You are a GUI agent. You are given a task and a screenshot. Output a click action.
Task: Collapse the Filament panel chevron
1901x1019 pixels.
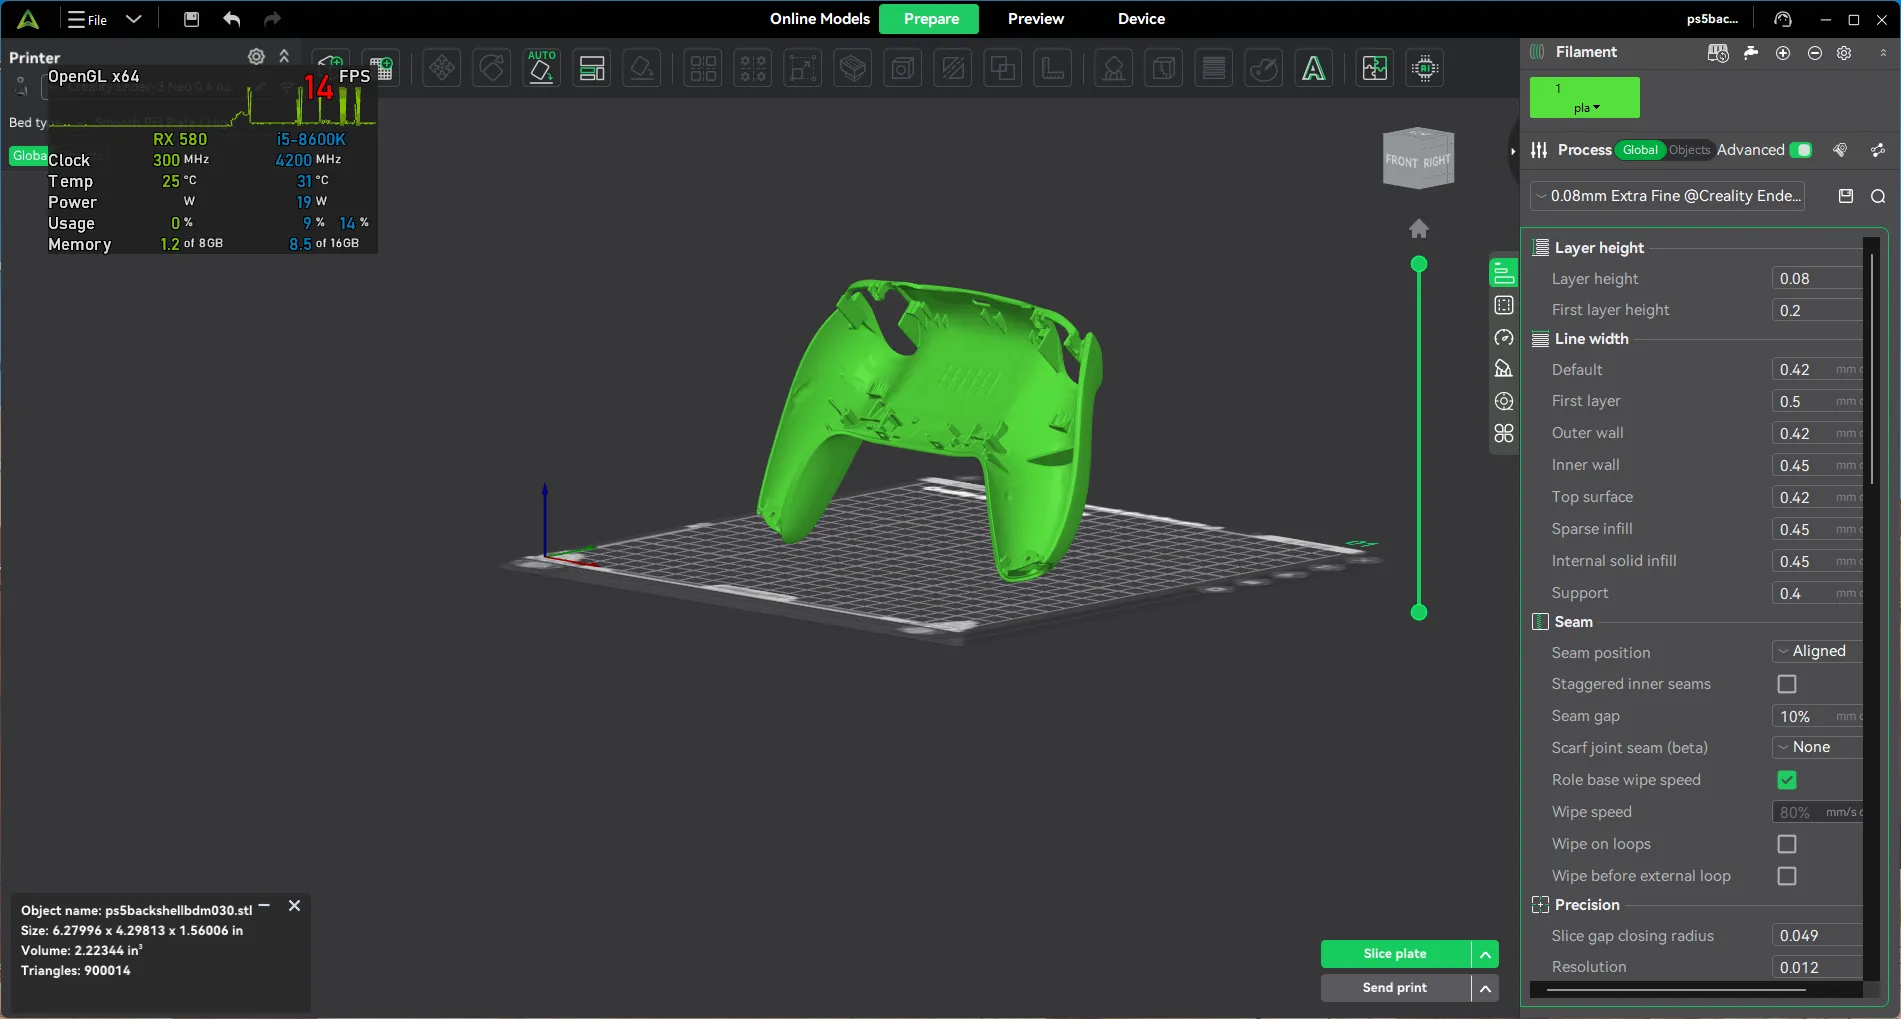1883,53
